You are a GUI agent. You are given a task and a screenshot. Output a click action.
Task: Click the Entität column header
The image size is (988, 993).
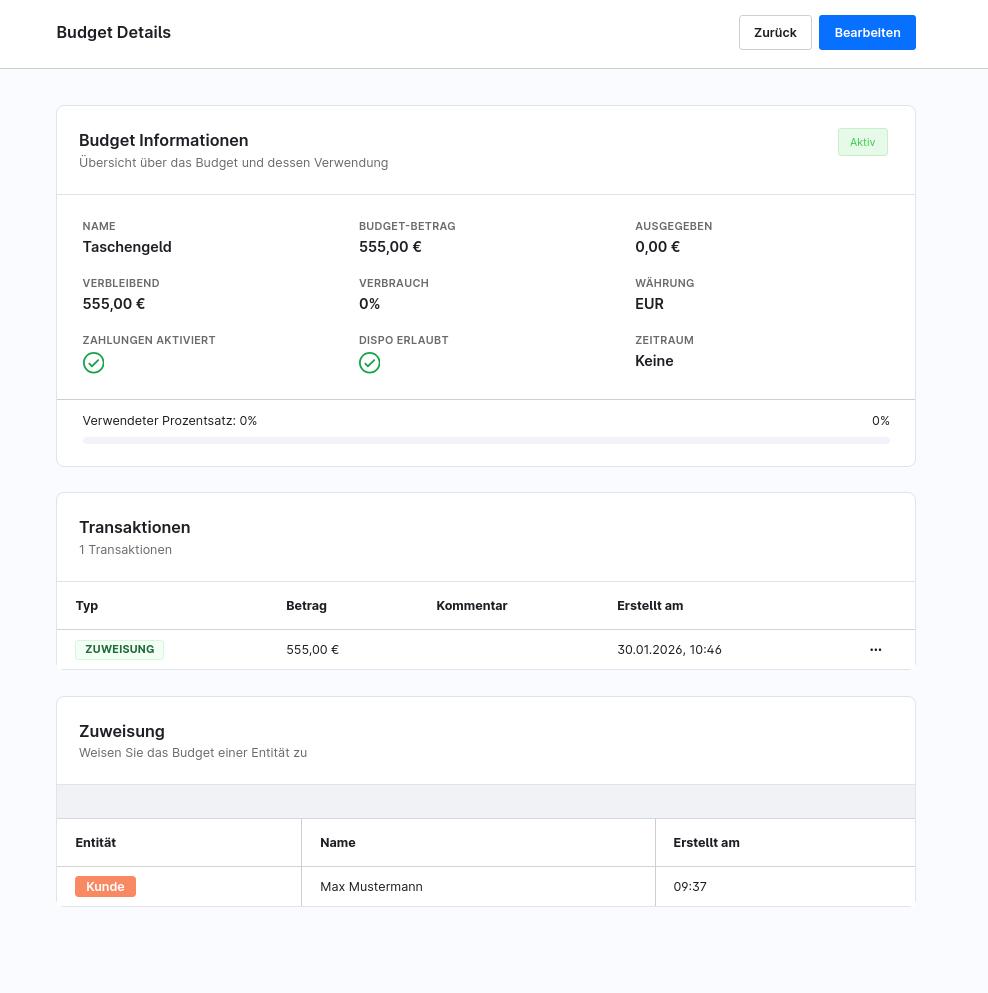pos(96,843)
